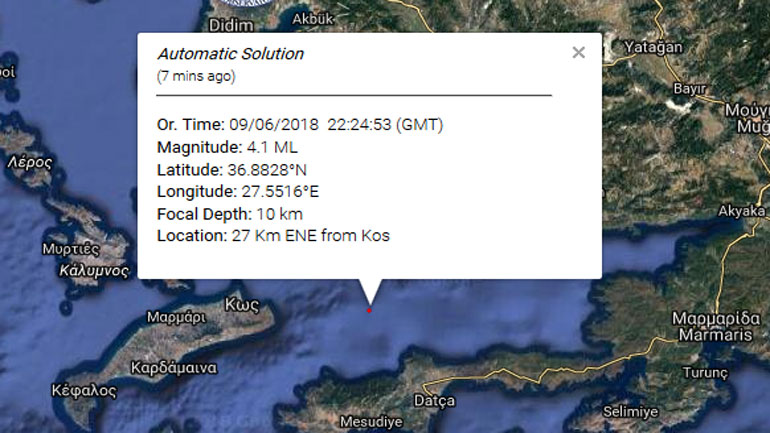Click the Akbük map label
770x433 pixels.
tap(313, 19)
